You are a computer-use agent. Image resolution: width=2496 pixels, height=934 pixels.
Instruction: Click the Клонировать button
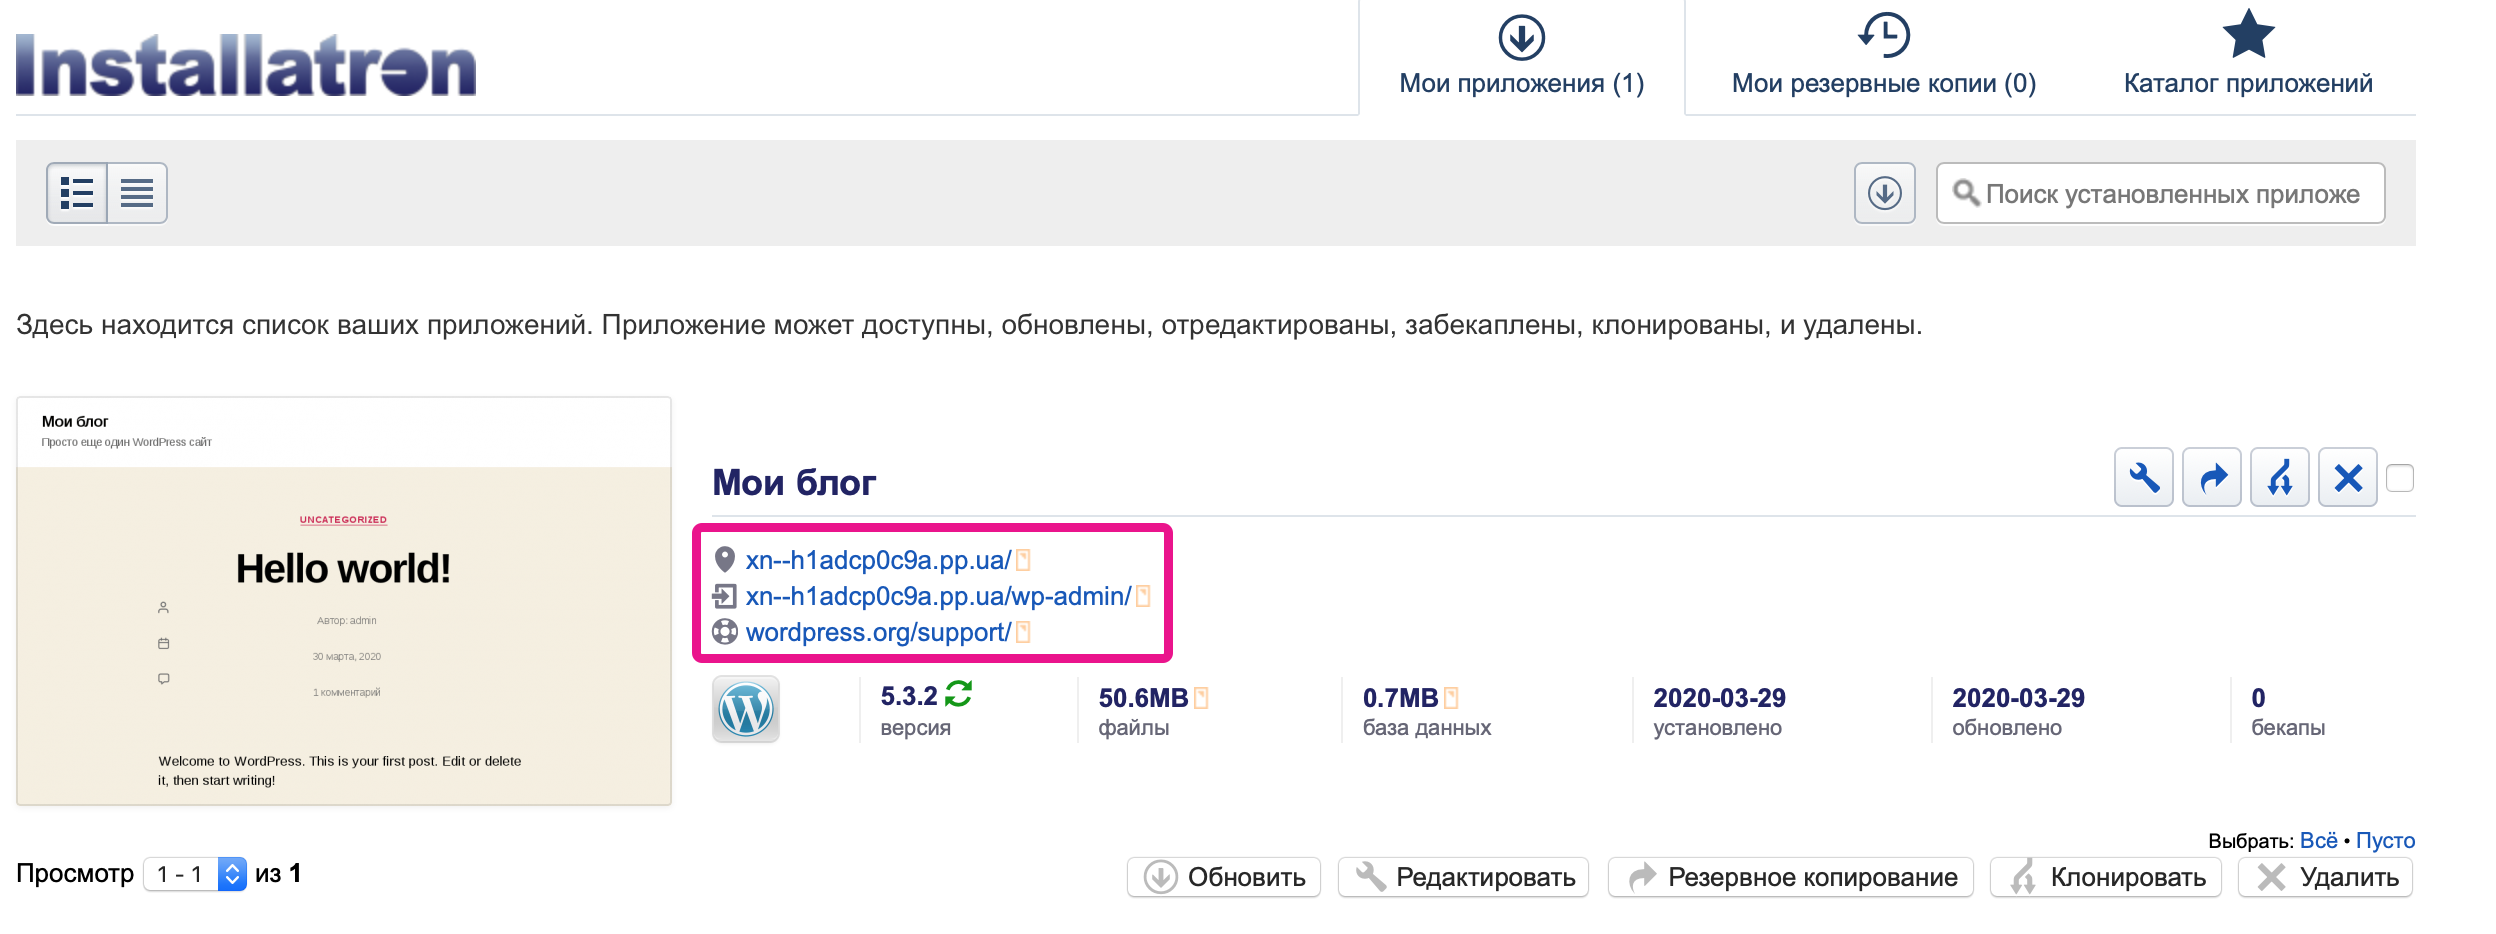click(x=2106, y=877)
